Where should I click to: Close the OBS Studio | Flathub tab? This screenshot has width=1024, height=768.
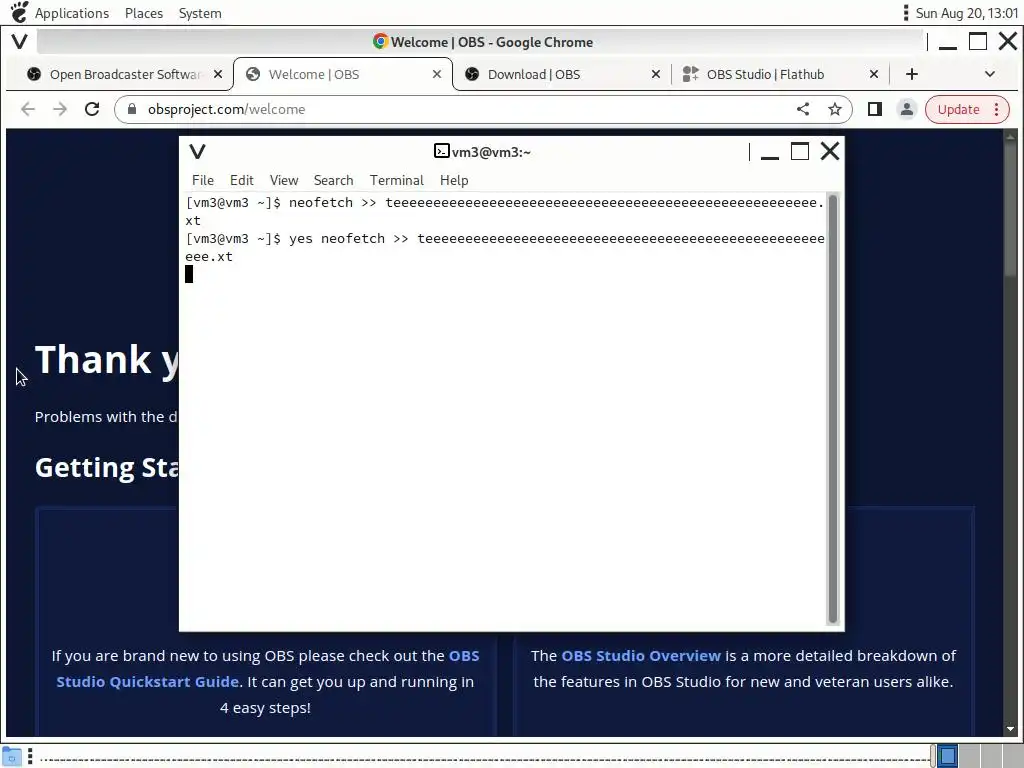(874, 74)
